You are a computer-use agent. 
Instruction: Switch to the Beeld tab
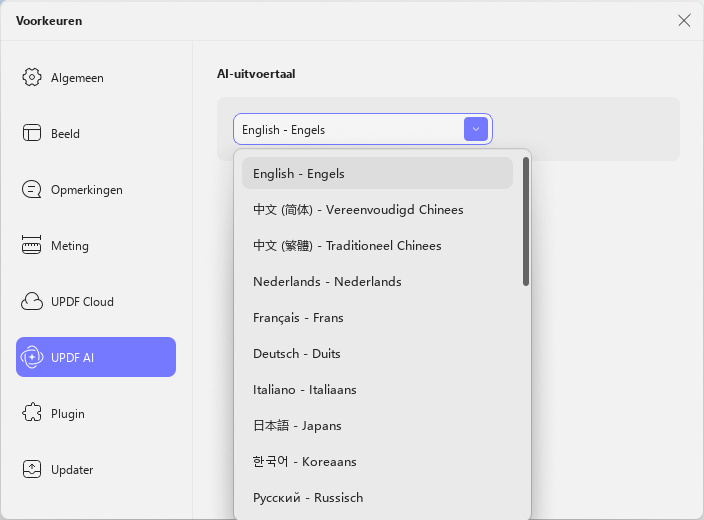coord(96,133)
